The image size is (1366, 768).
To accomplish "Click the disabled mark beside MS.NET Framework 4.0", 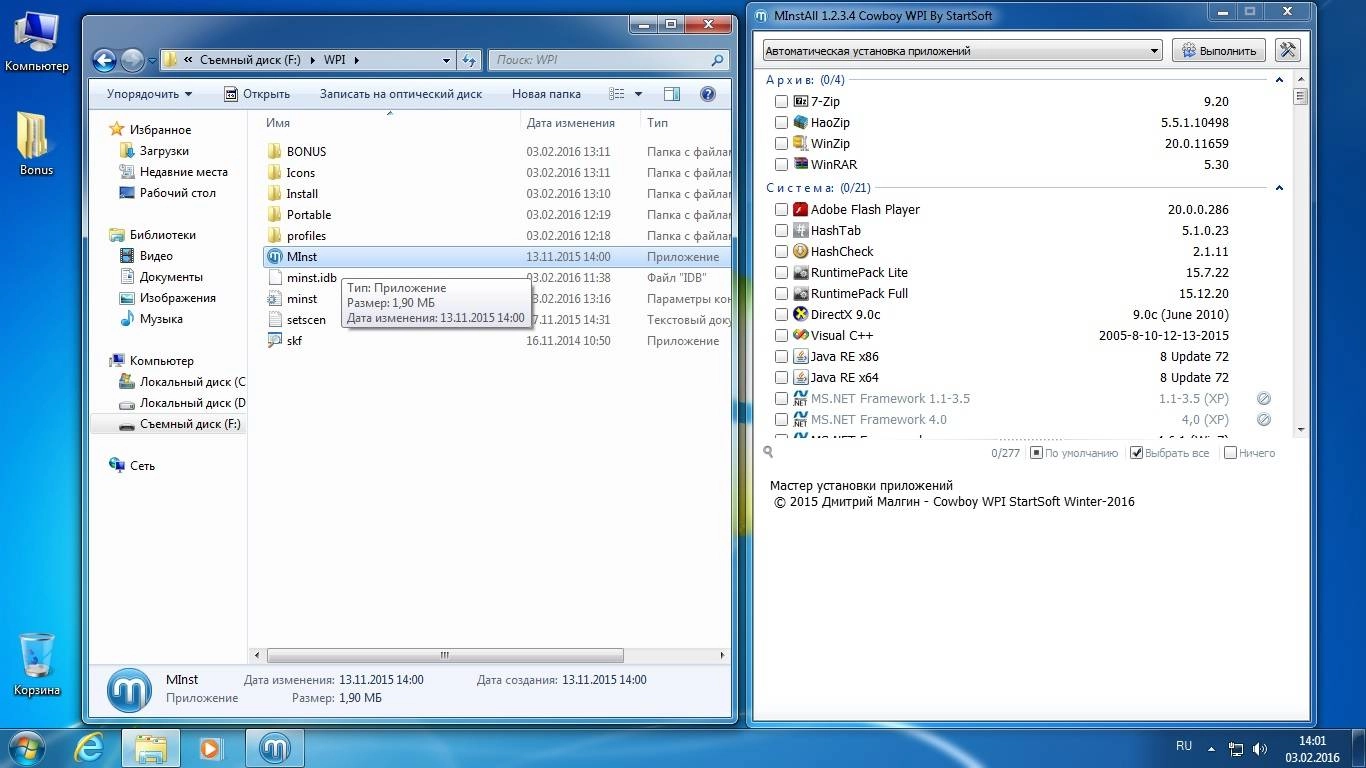I will click(1264, 419).
